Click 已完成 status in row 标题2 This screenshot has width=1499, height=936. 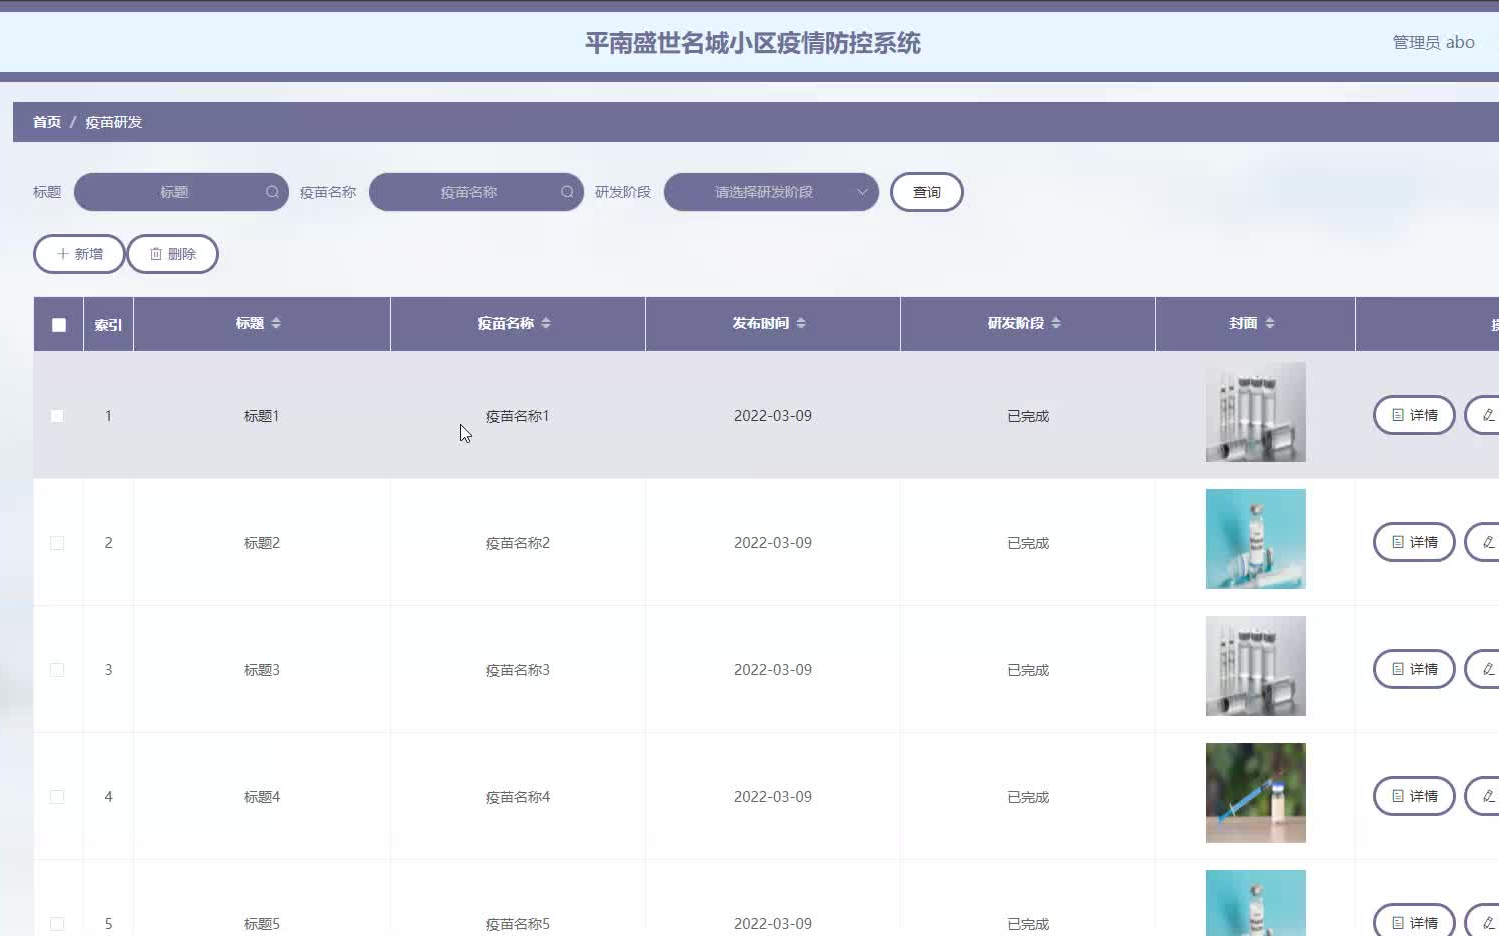pos(1028,543)
